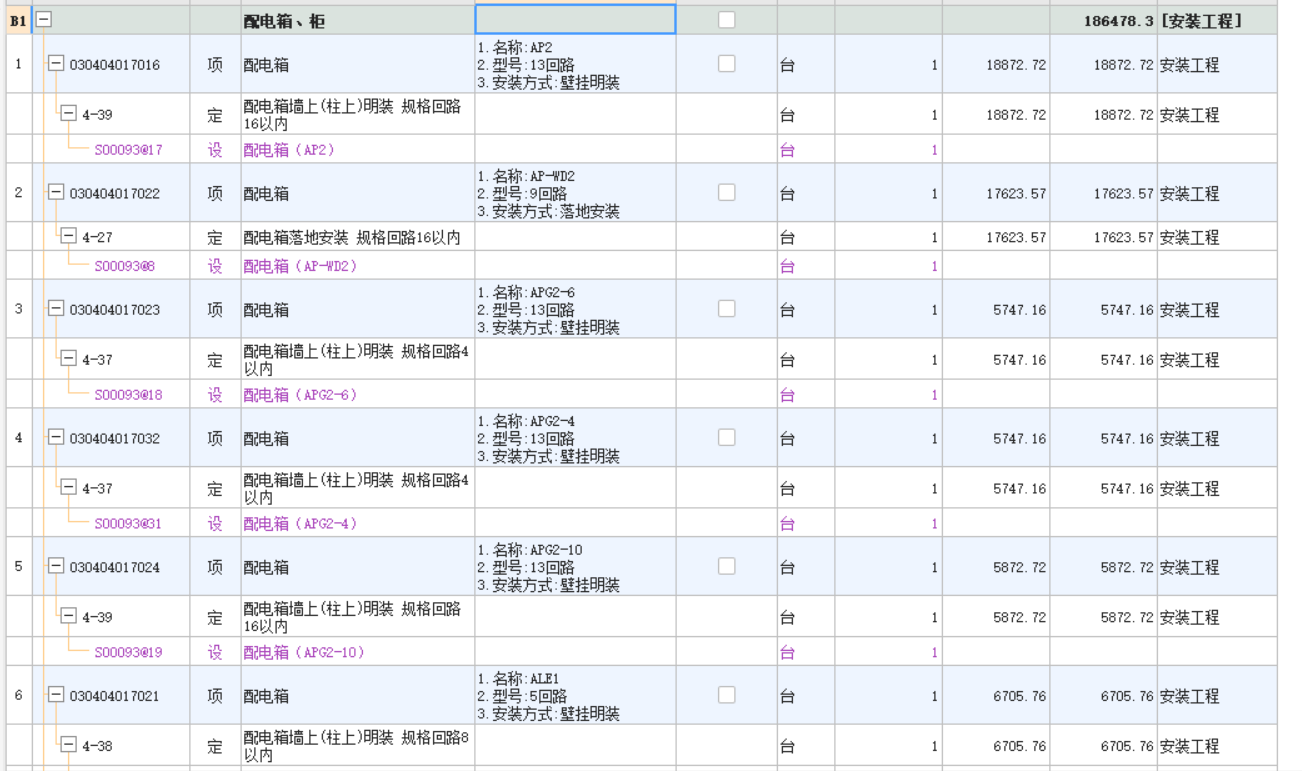The image size is (1302, 771).
Task: Collapse the 4-37 quota under APG2-6
Action: 68,359
